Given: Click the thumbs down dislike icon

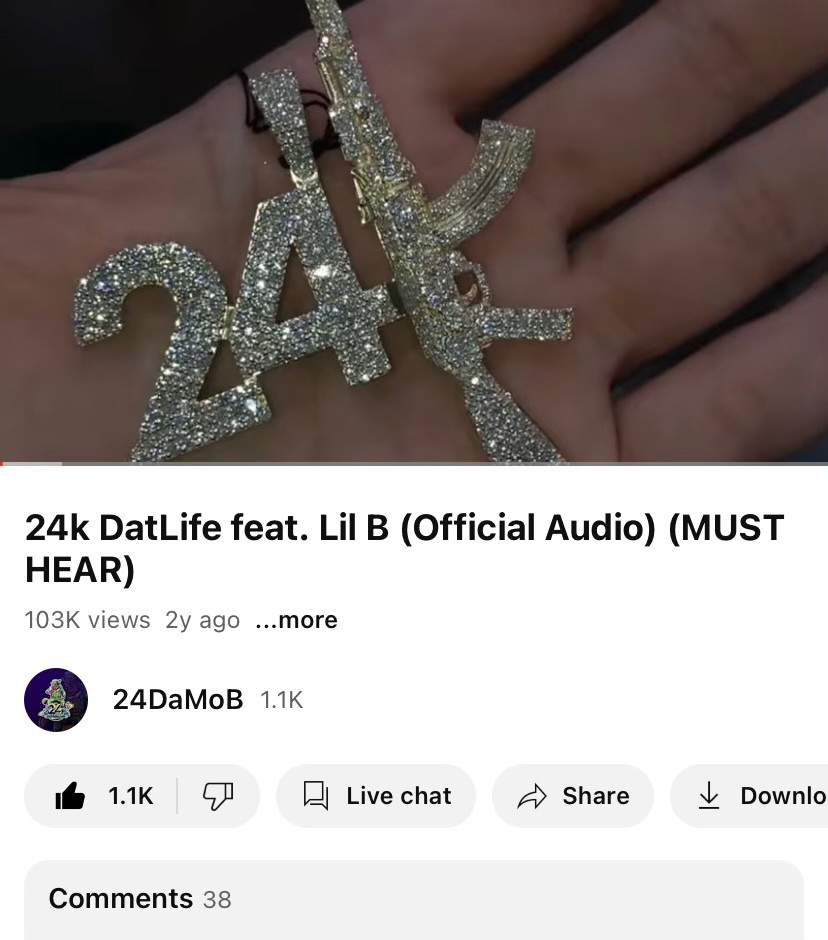Looking at the screenshot, I should (x=218, y=796).
